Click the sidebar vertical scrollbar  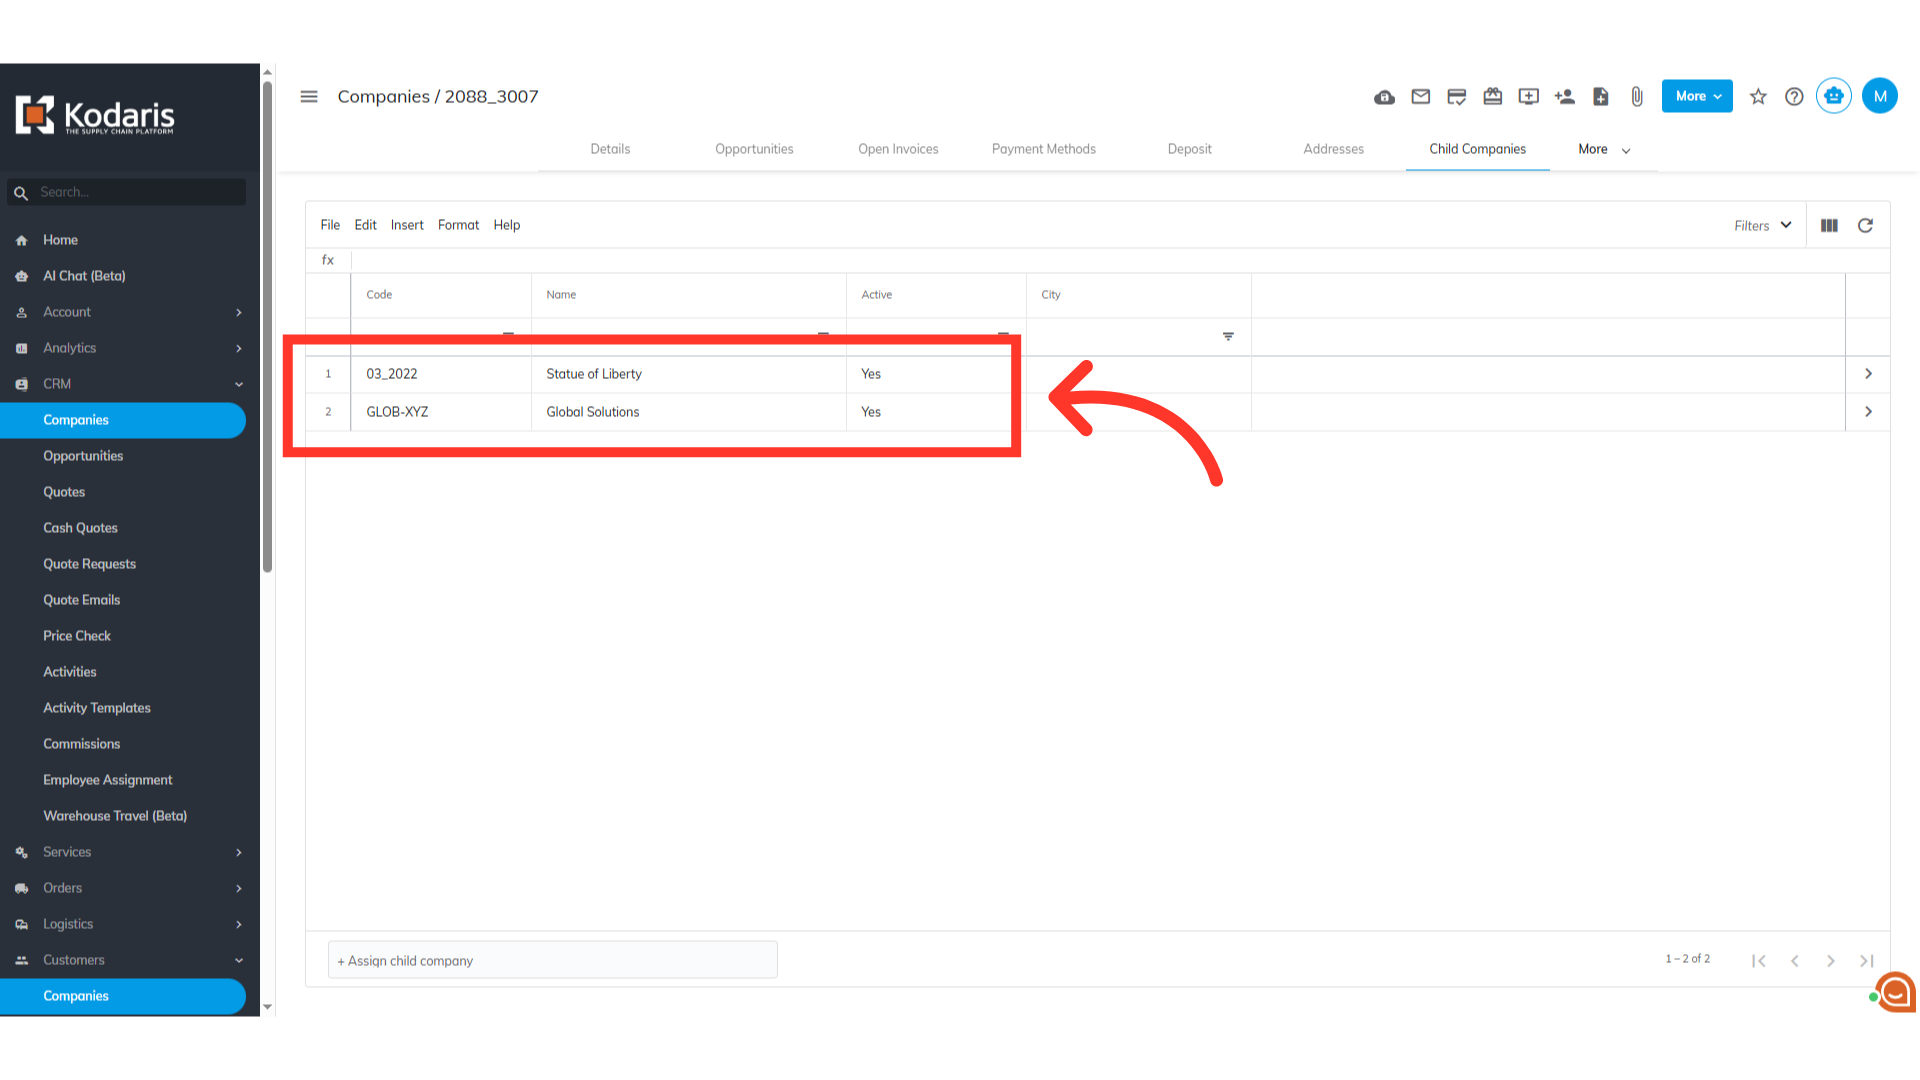pyautogui.click(x=267, y=330)
